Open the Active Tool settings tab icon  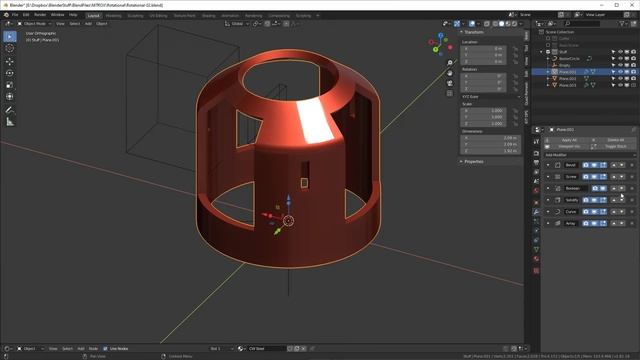pos(536,142)
